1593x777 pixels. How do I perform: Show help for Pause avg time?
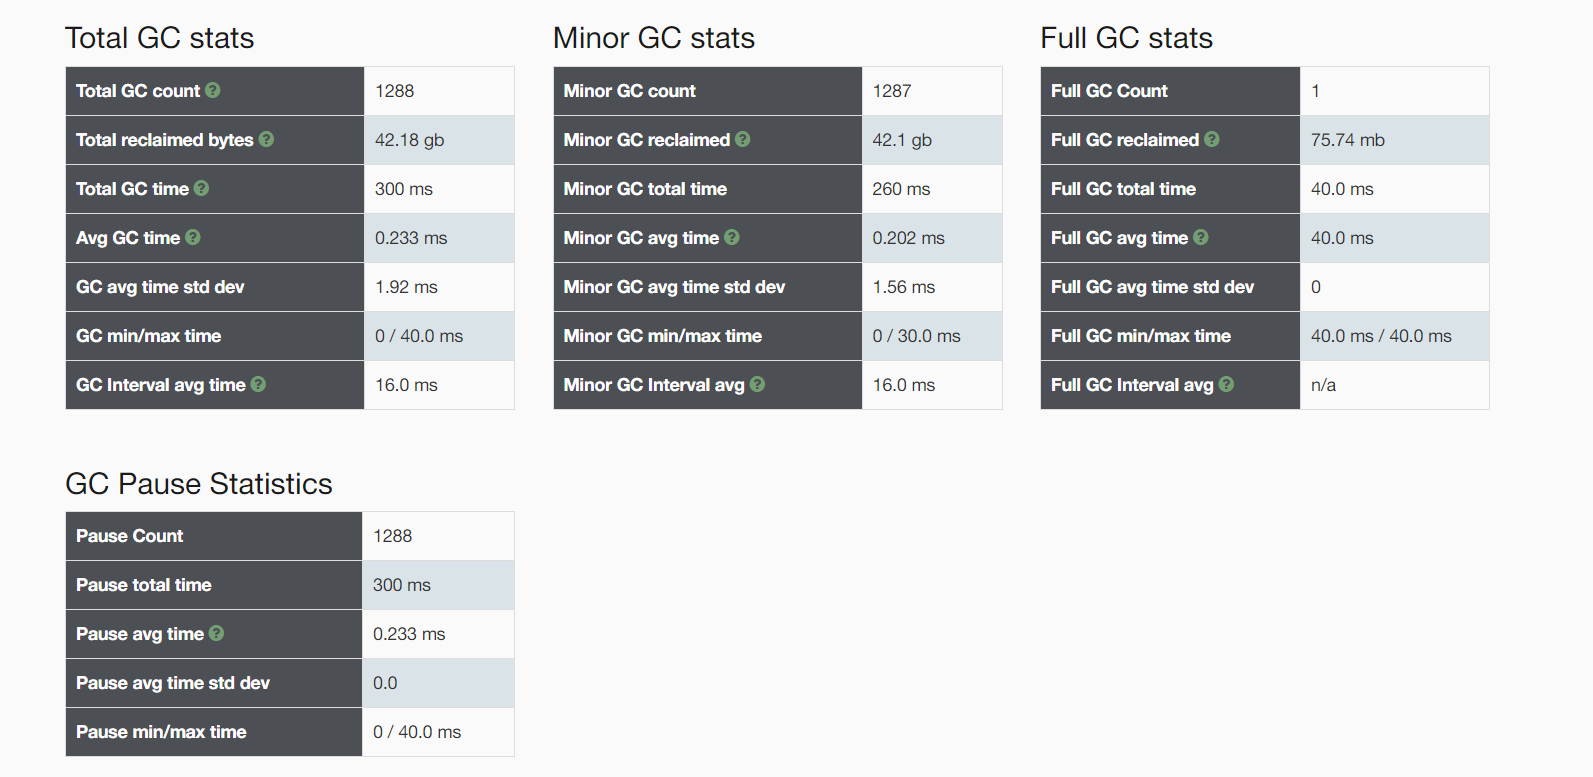[x=217, y=633]
